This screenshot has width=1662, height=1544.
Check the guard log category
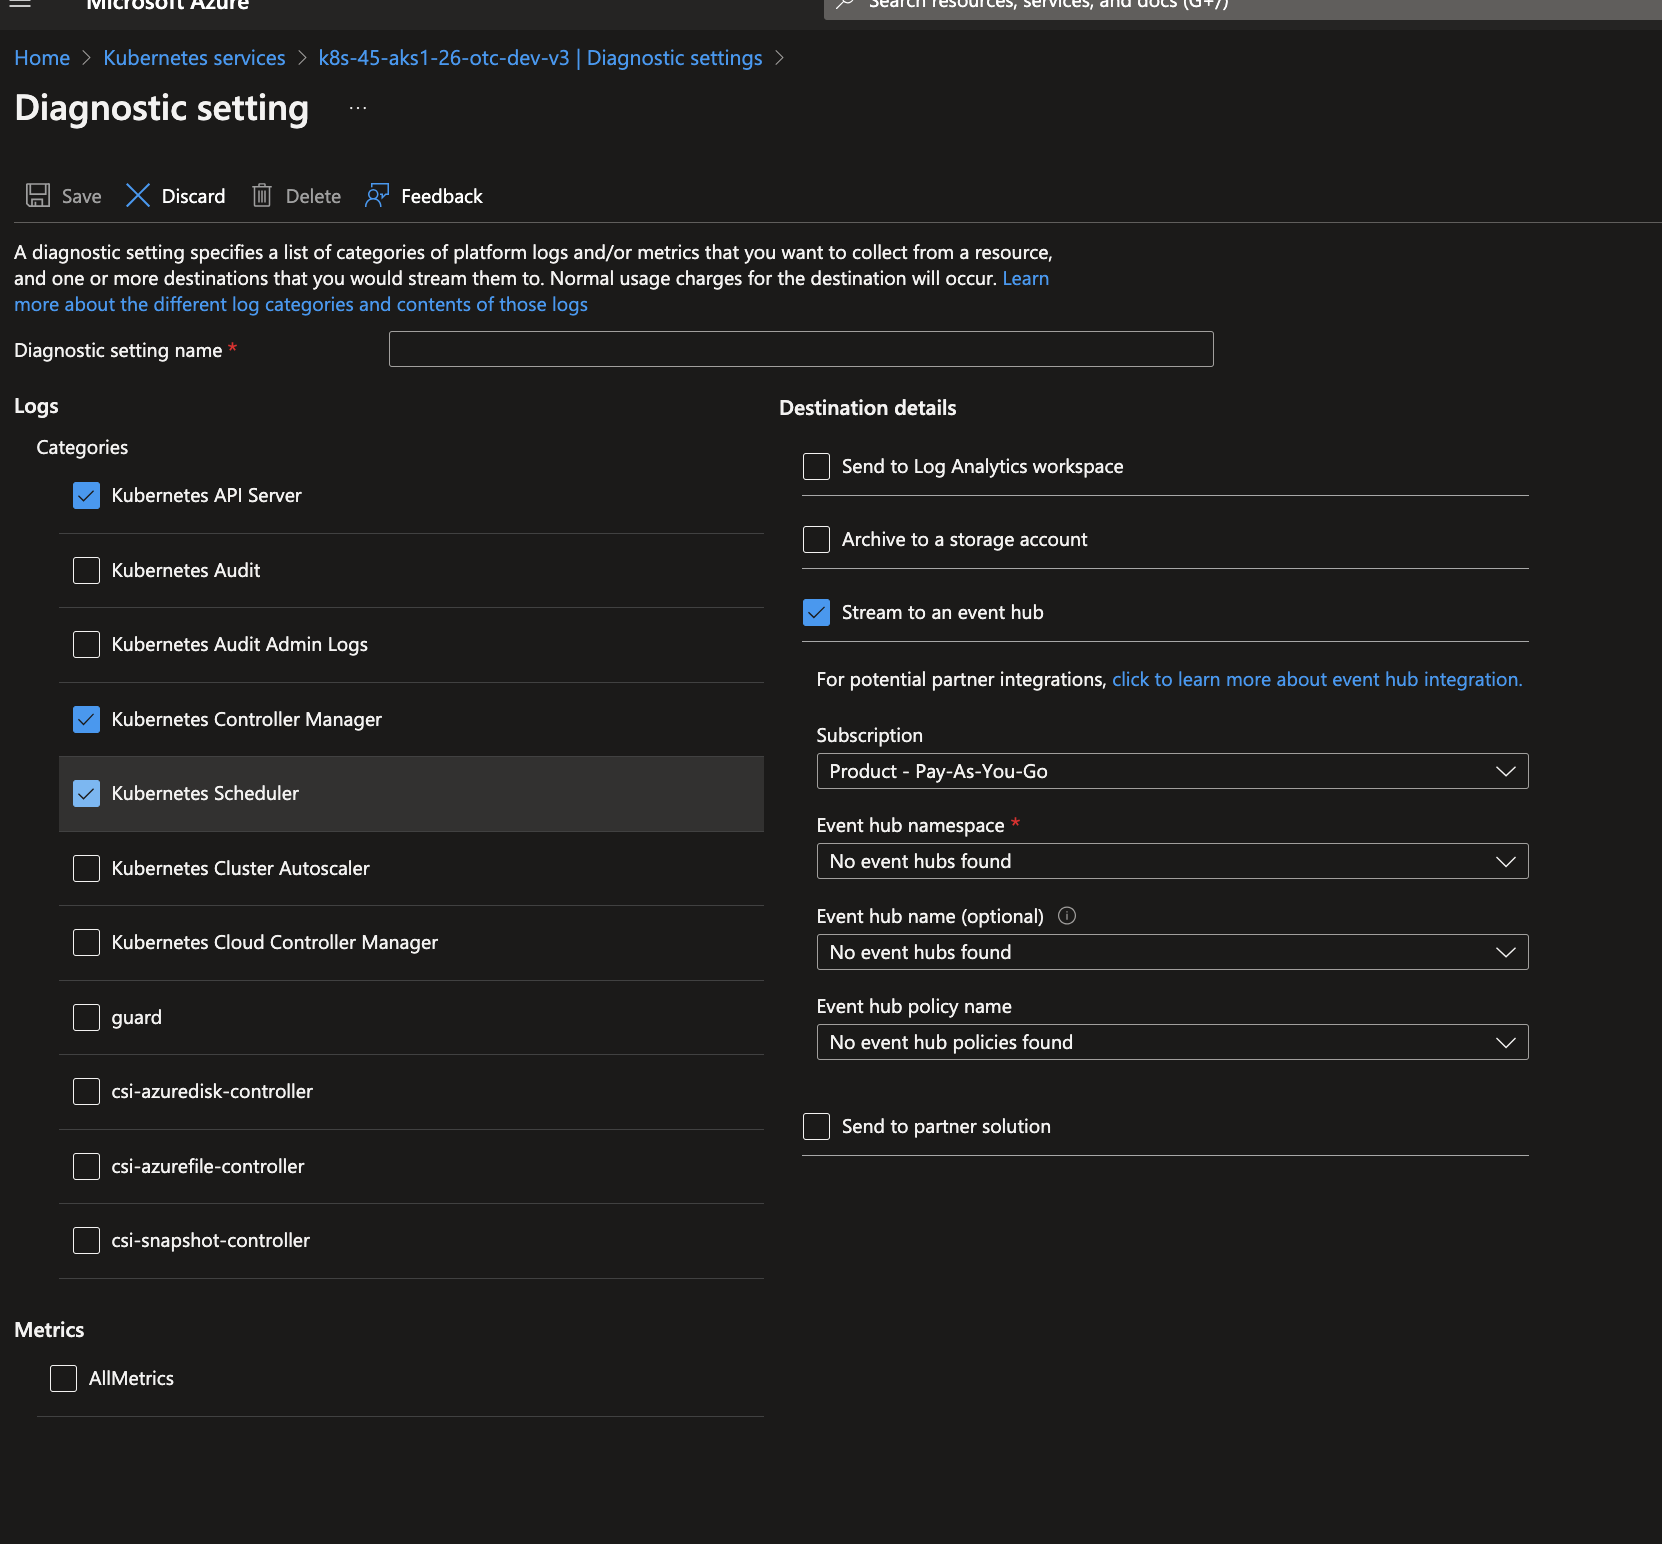click(x=86, y=1017)
